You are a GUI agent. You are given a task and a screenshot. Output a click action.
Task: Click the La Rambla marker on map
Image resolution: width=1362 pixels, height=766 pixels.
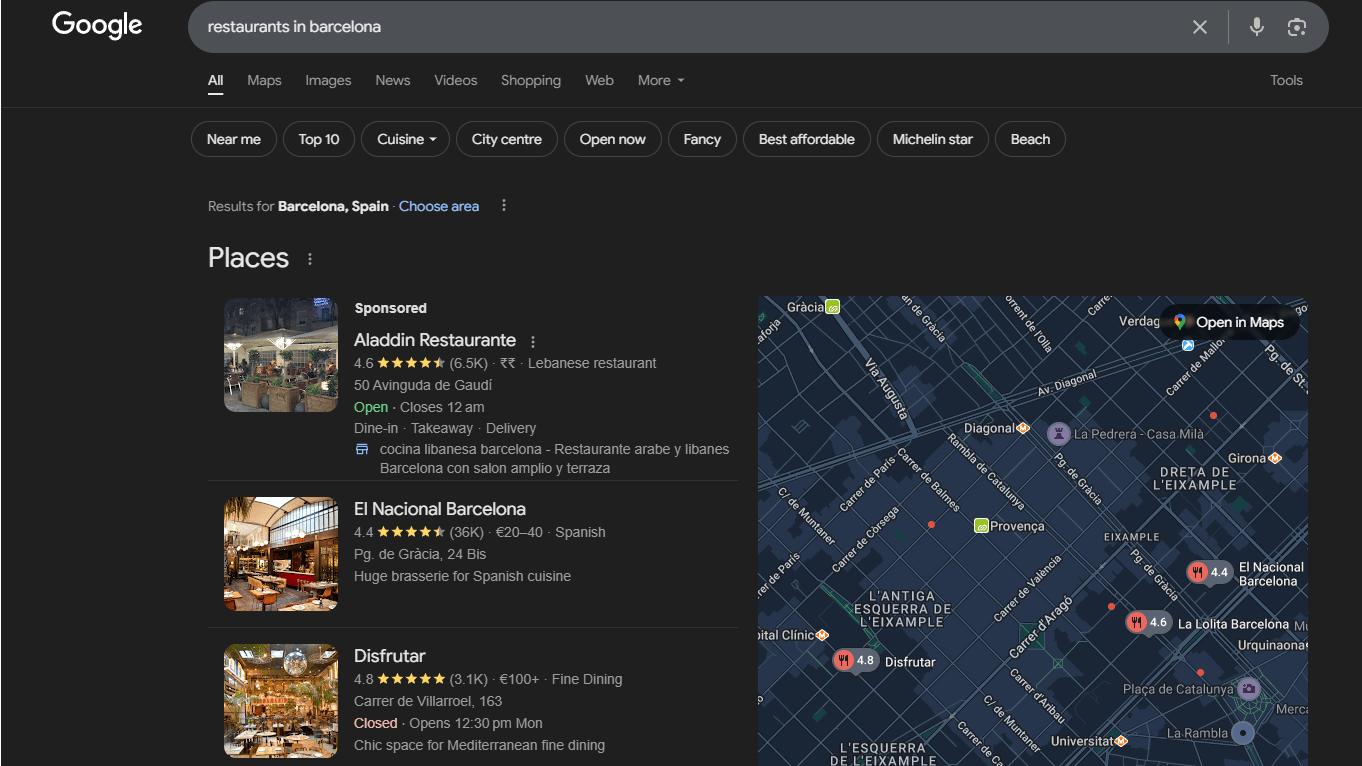[1242, 733]
